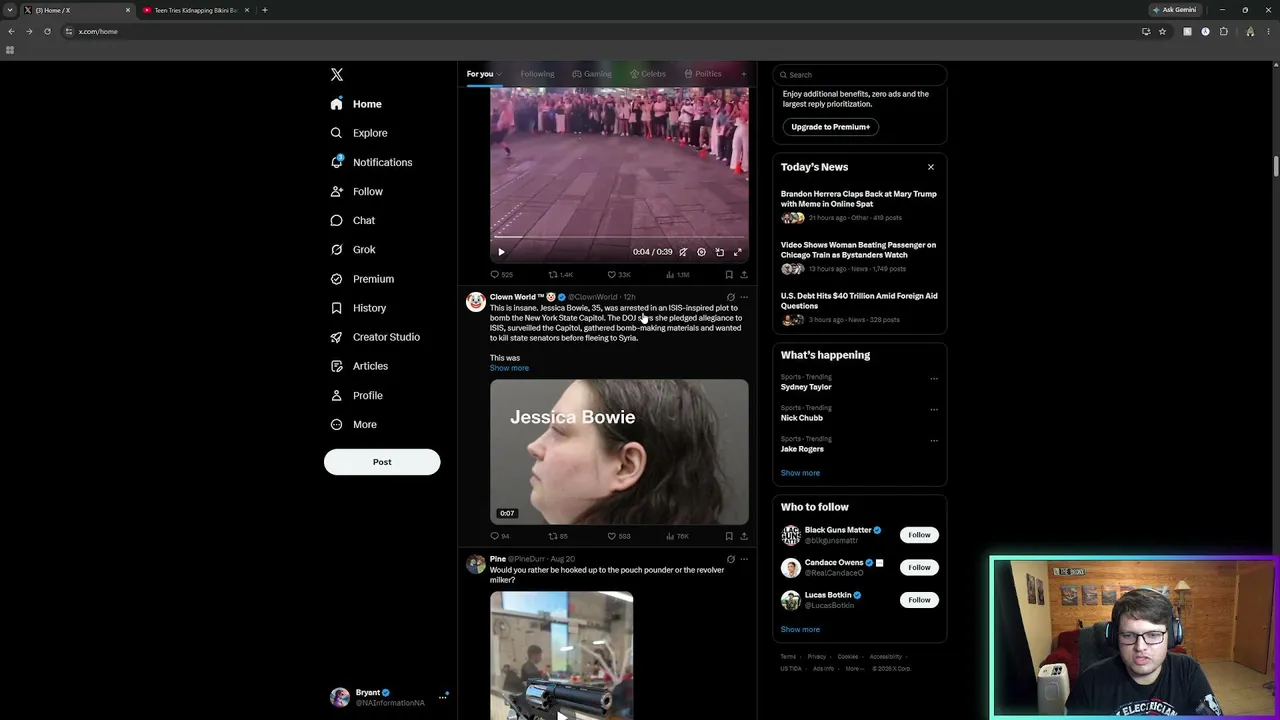Unmute the 0:39 video

tap(683, 252)
